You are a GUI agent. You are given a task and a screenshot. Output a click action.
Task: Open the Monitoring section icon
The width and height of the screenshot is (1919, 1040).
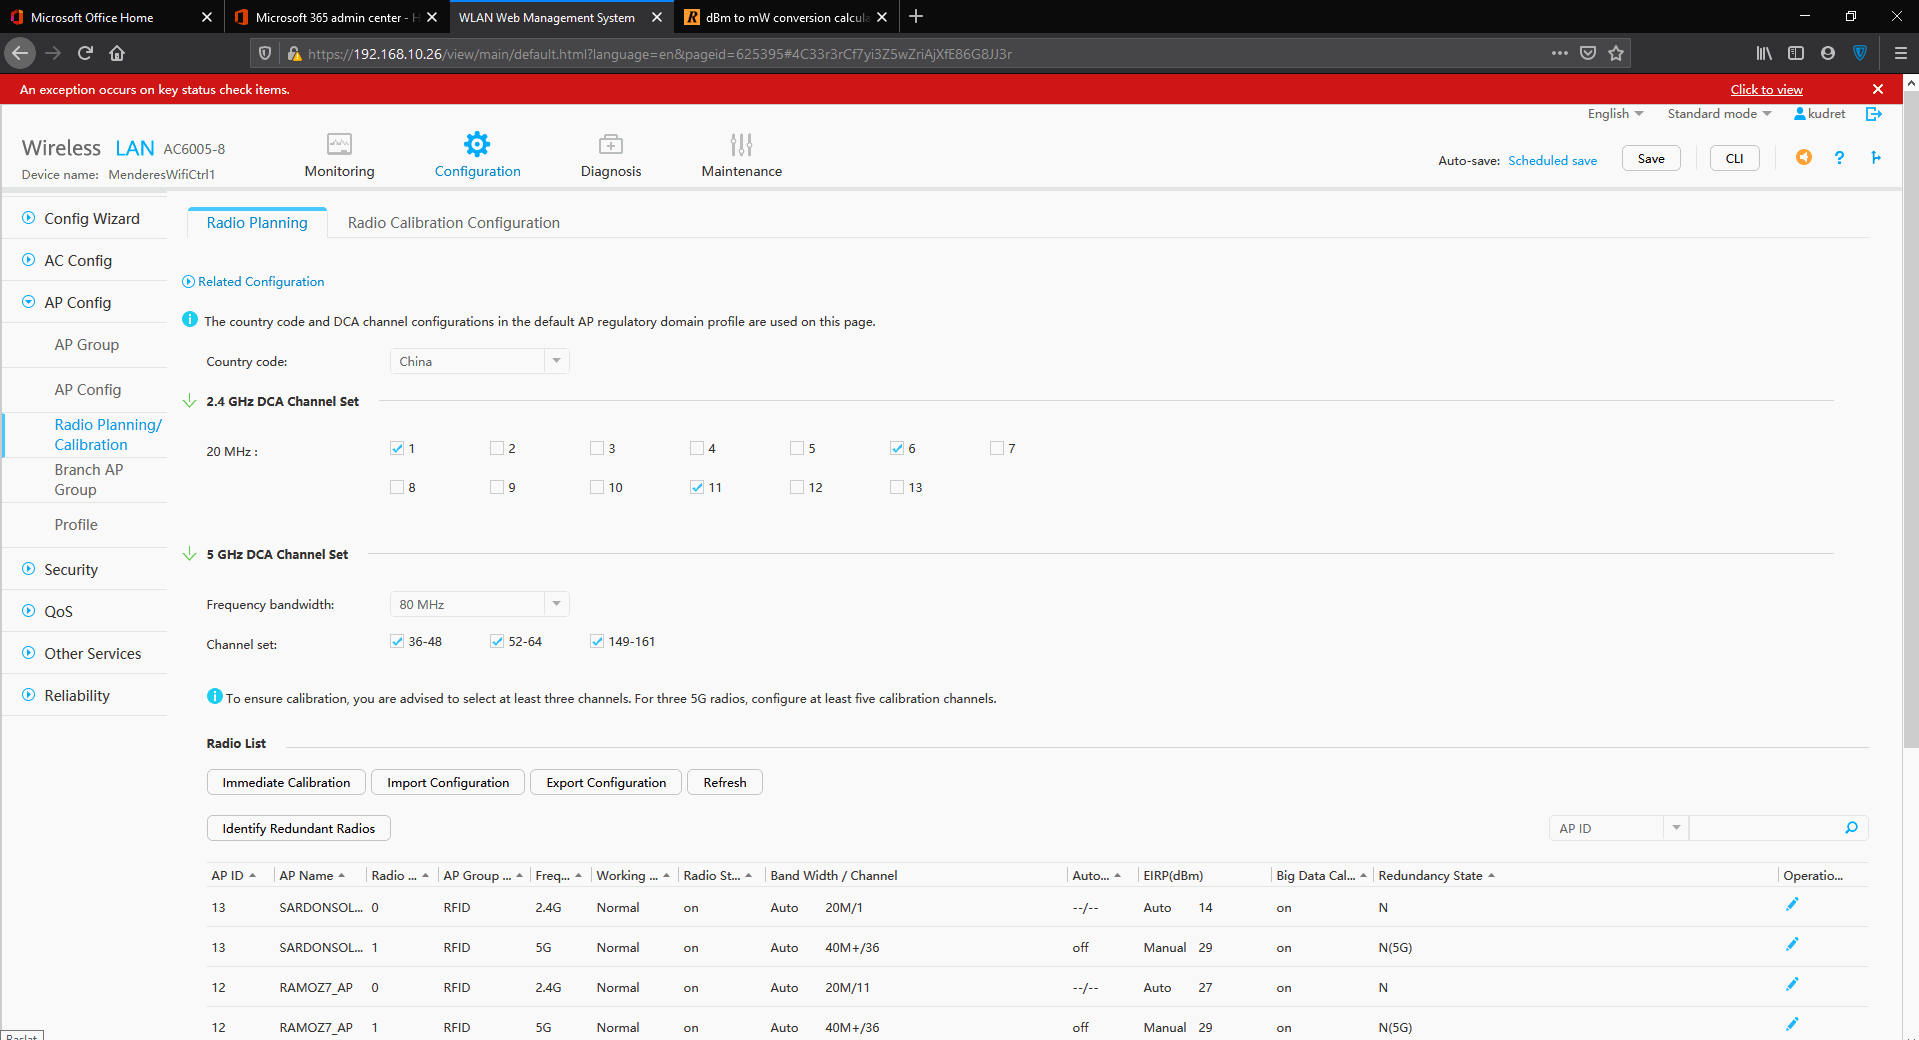pyautogui.click(x=339, y=145)
